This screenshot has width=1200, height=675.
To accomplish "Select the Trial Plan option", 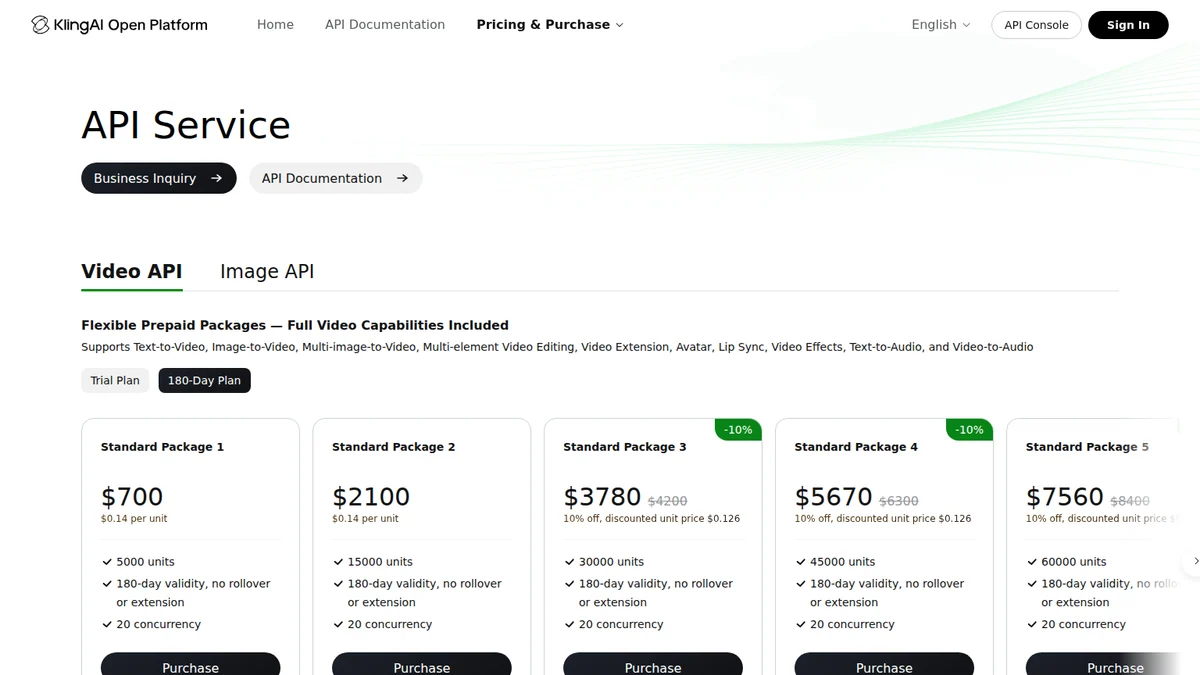I will point(115,380).
